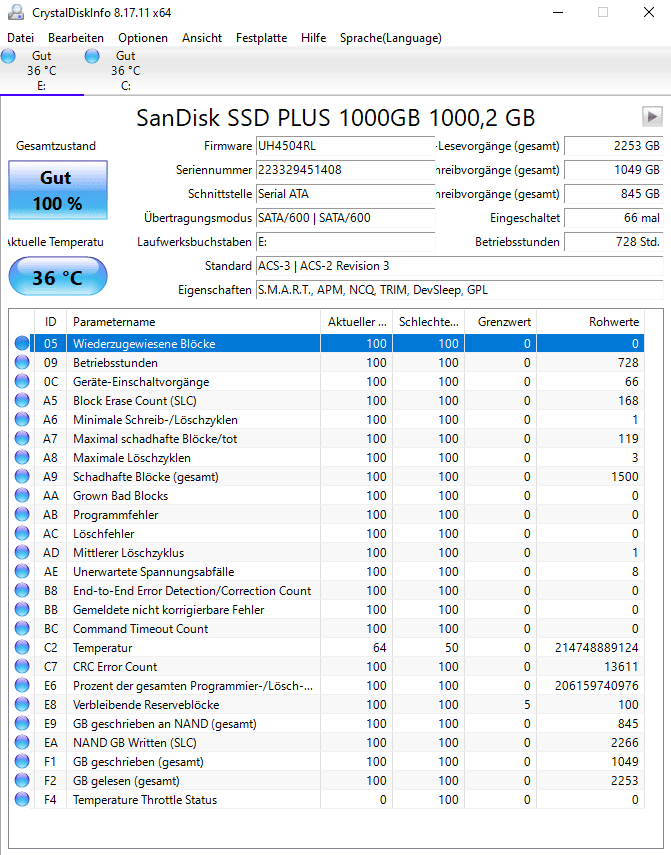
Task: Click status orb of Schadhafte Blöcke (gesamt) row
Action: tap(22, 476)
